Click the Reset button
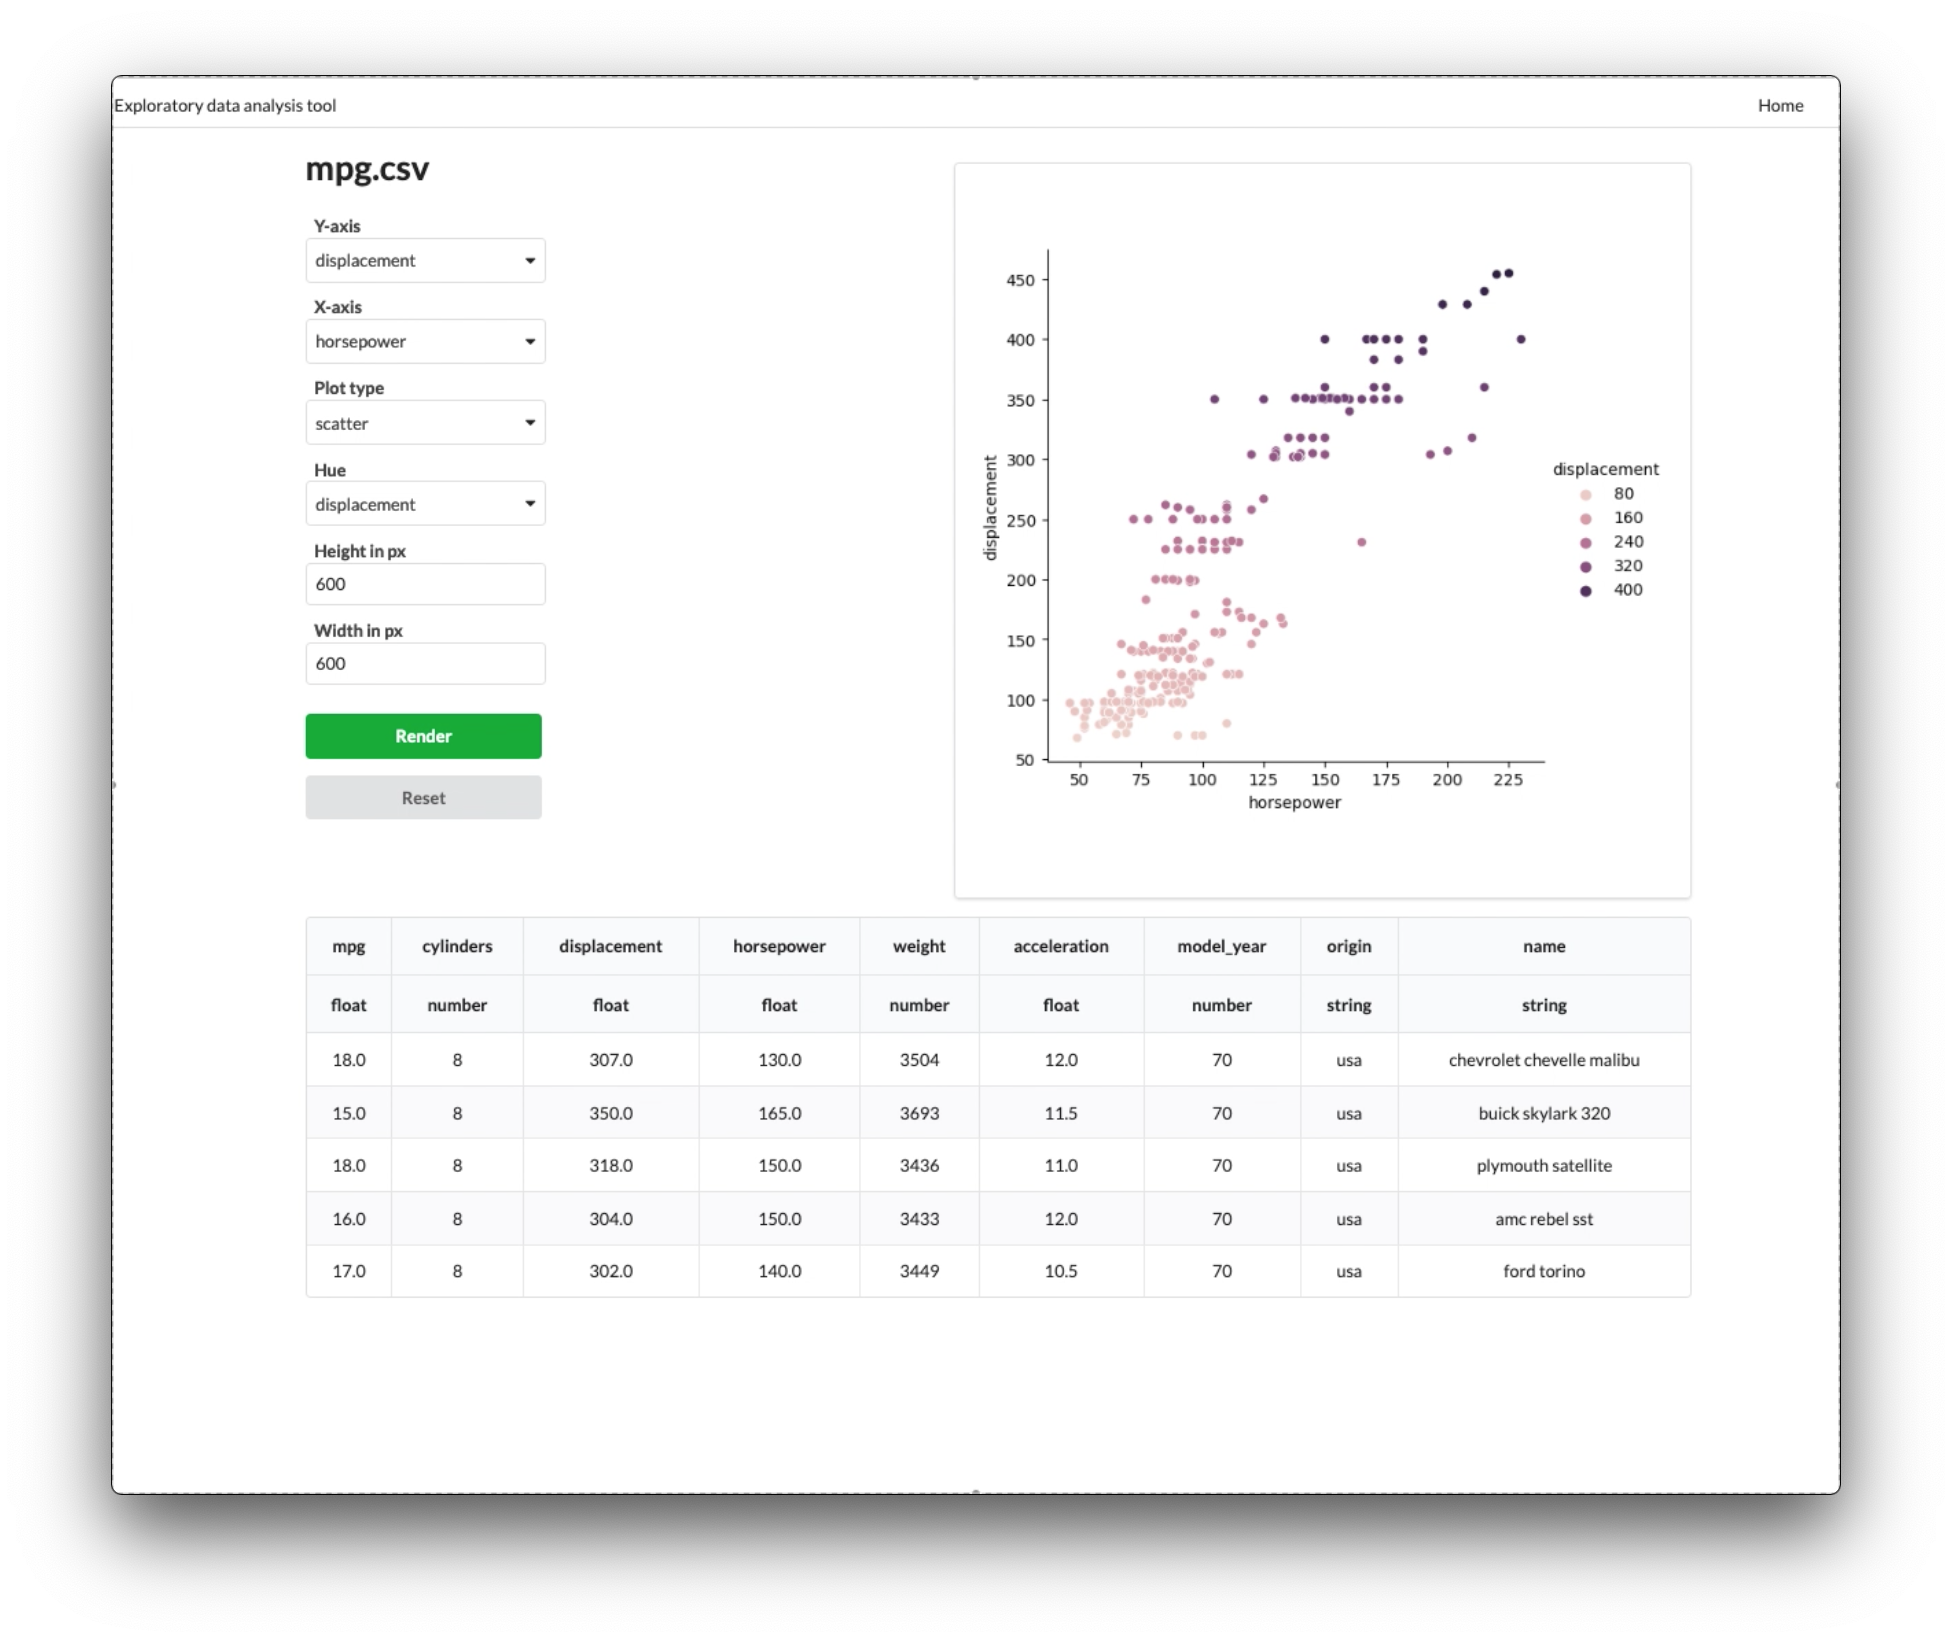Viewport: 1952px width, 1642px height. coord(425,798)
